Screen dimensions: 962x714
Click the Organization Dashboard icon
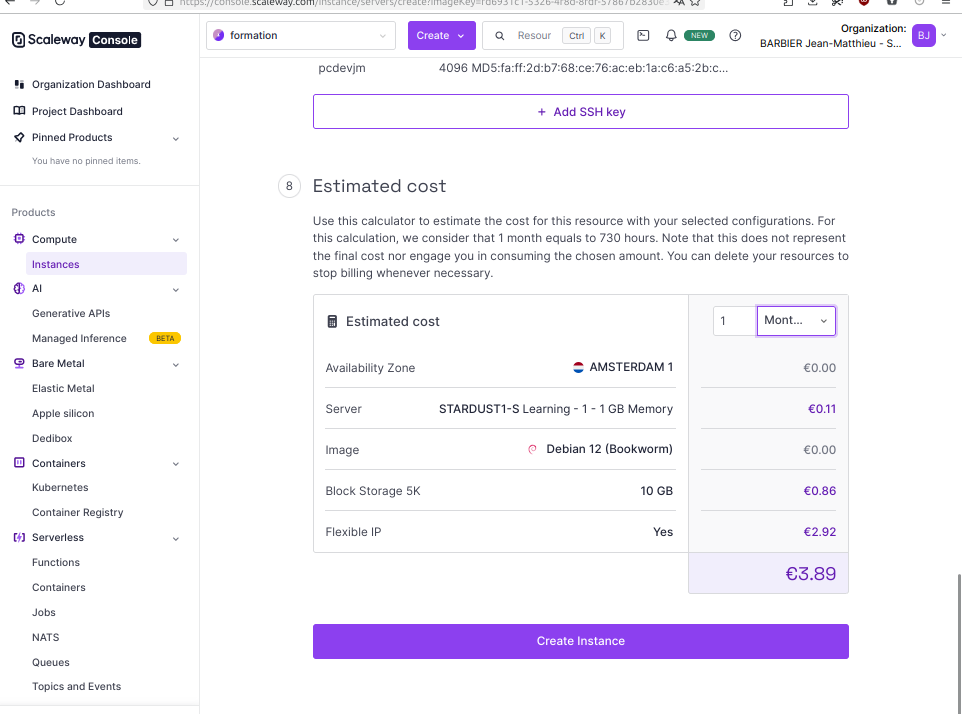[19, 84]
